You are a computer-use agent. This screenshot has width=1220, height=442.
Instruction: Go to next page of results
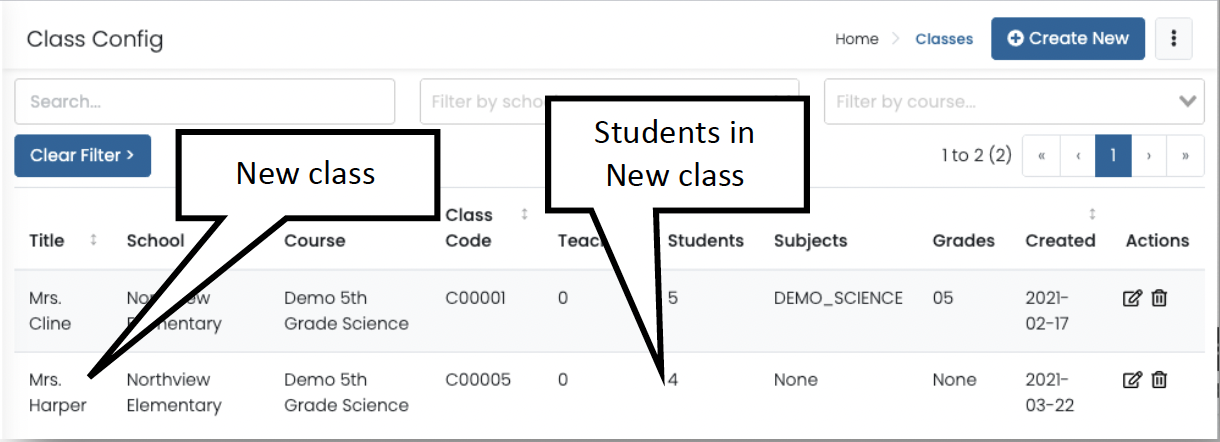tap(1149, 156)
